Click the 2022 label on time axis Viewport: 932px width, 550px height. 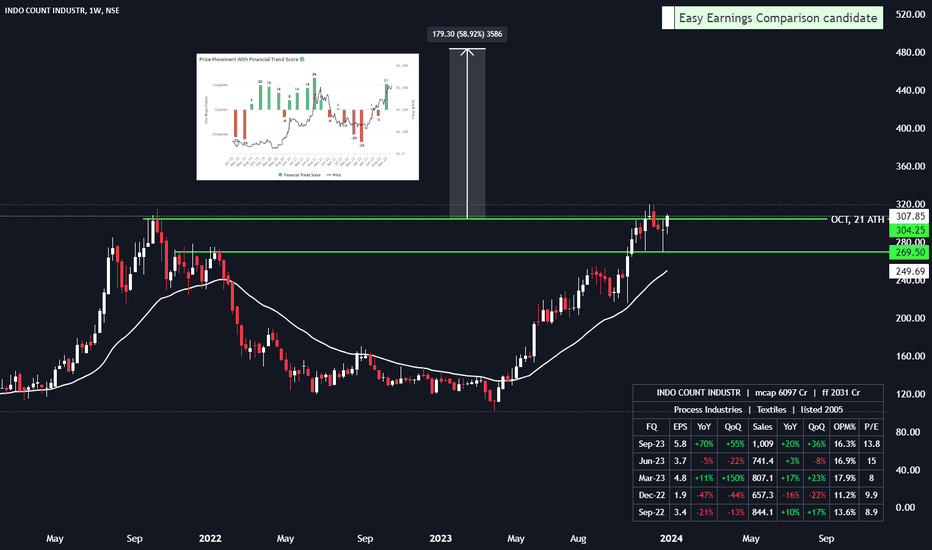coord(210,538)
